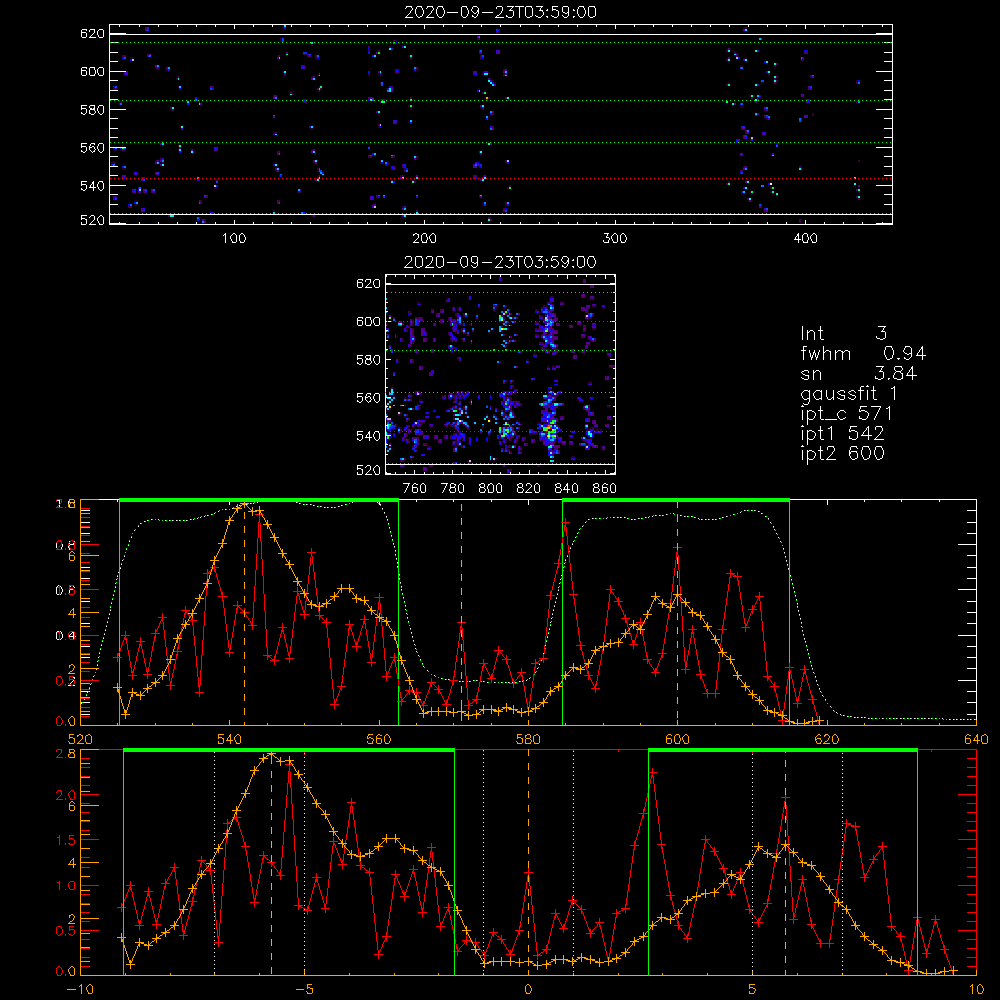Select the 'sn 3.84' annotation line

(x=858, y=373)
